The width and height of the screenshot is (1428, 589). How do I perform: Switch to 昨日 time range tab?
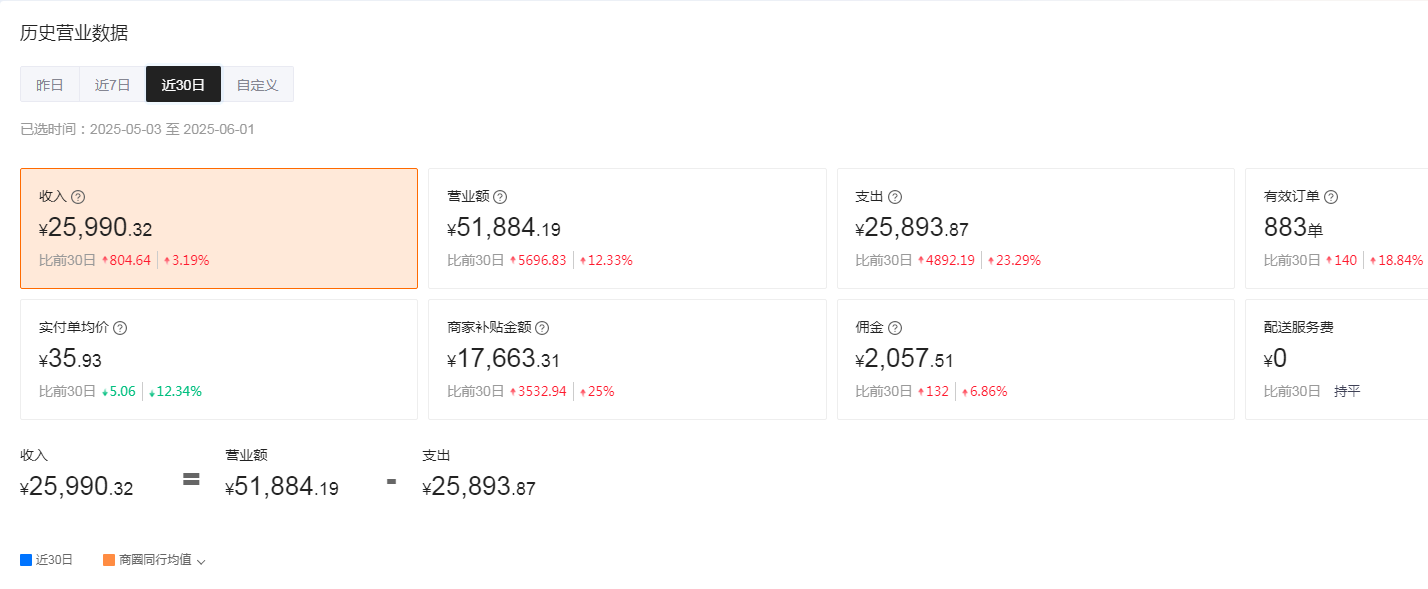(50, 85)
